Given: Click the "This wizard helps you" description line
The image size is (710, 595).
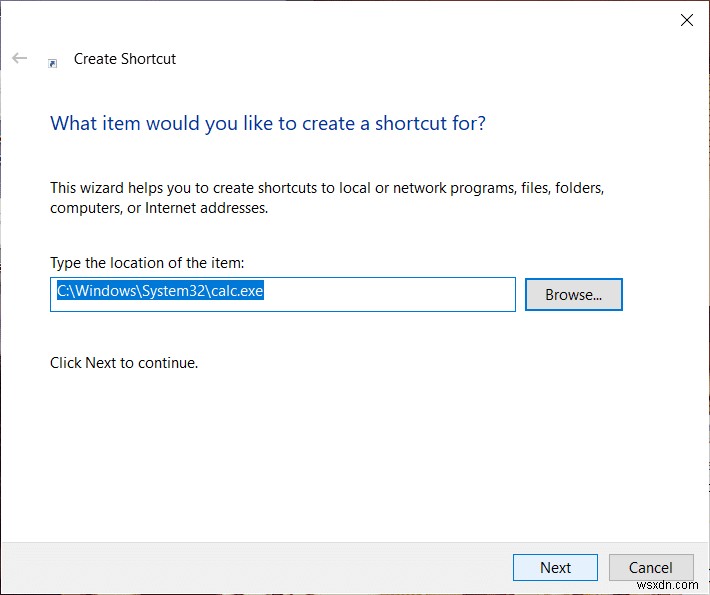Looking at the screenshot, I should pos(327,187).
